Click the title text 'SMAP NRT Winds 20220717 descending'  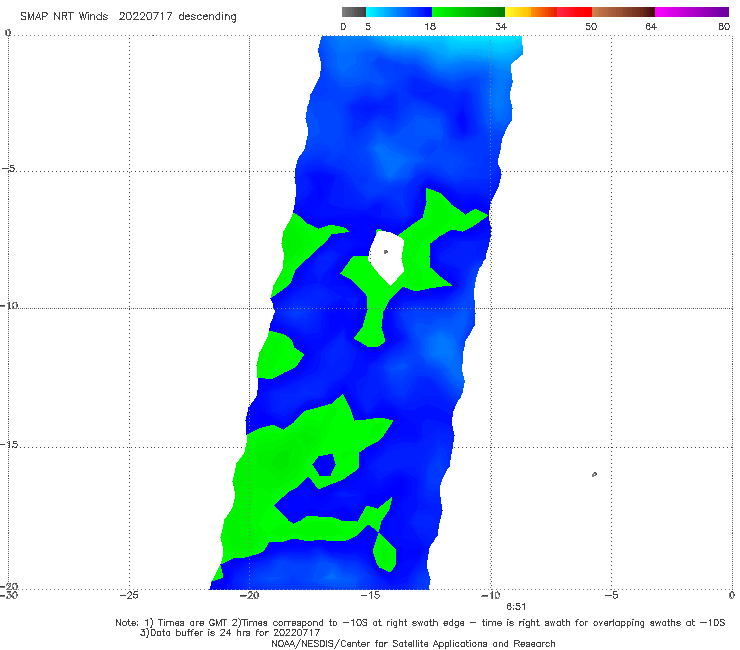coord(128,17)
